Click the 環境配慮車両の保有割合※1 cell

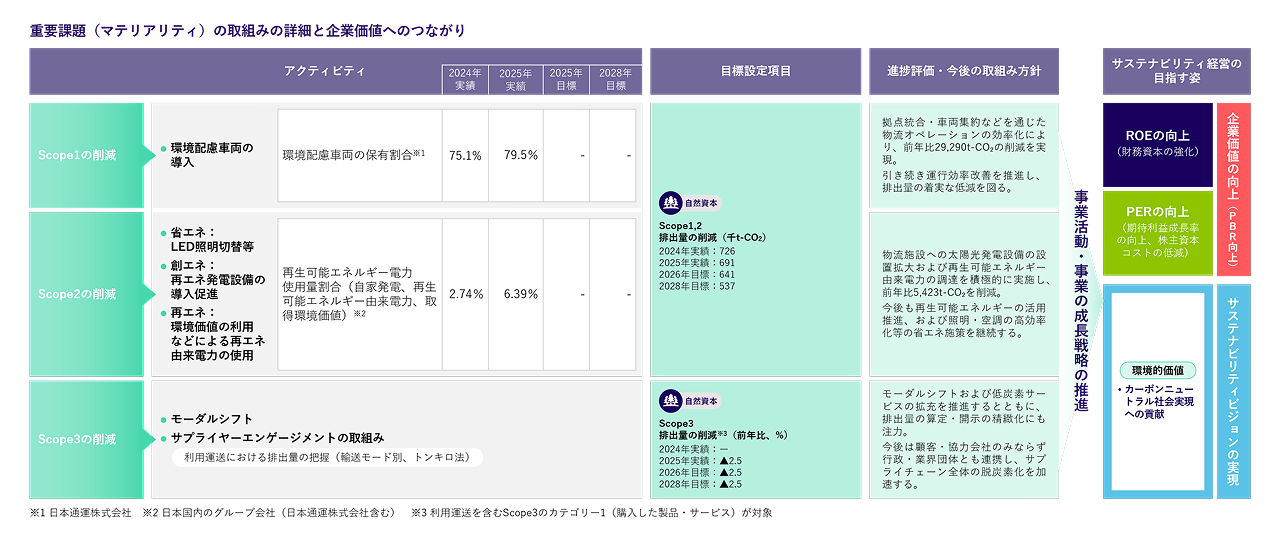tap(360, 155)
